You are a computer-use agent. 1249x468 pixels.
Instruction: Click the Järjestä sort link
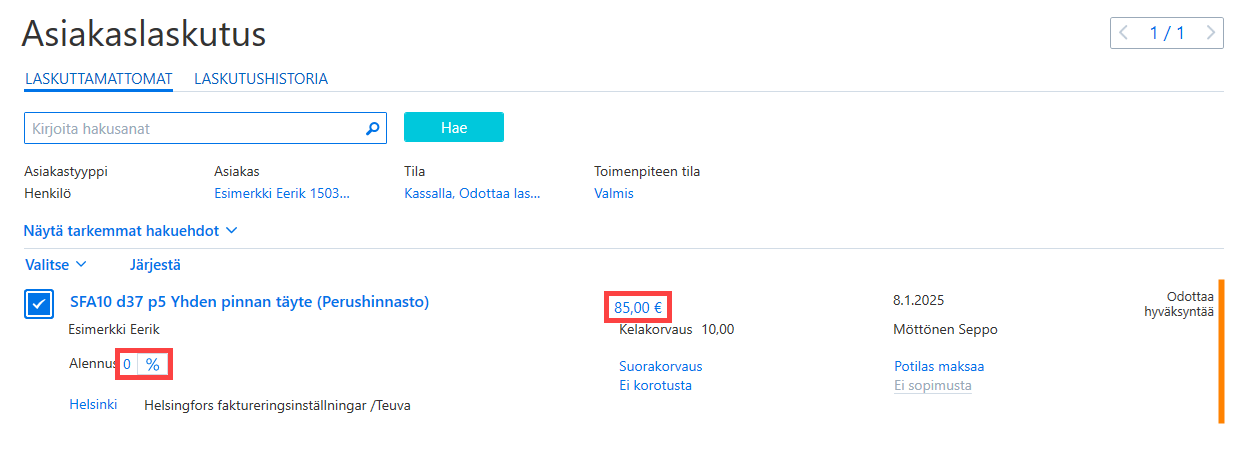pos(155,265)
